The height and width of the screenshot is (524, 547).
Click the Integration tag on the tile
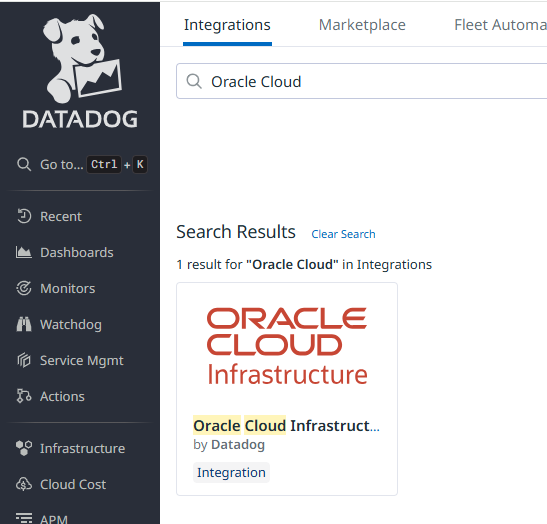coord(231,472)
